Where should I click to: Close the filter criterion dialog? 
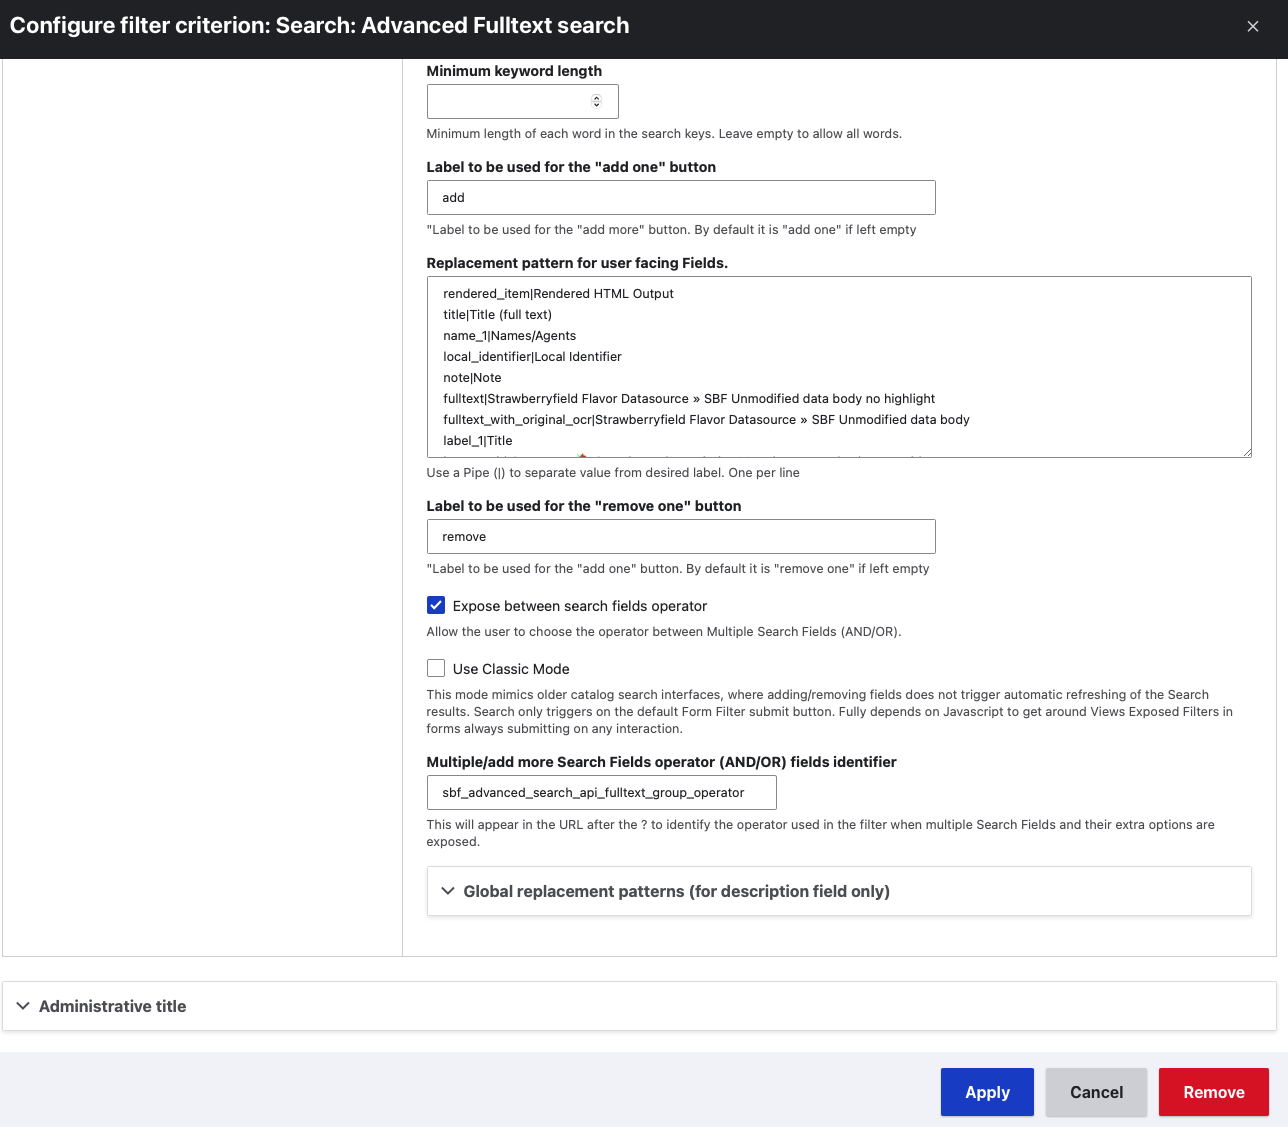coord(1252,27)
